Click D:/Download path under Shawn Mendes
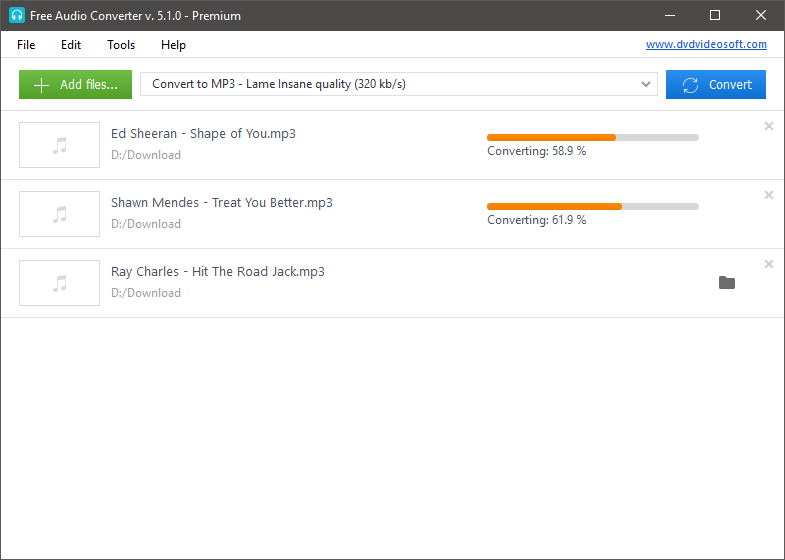785x560 pixels. click(x=146, y=224)
